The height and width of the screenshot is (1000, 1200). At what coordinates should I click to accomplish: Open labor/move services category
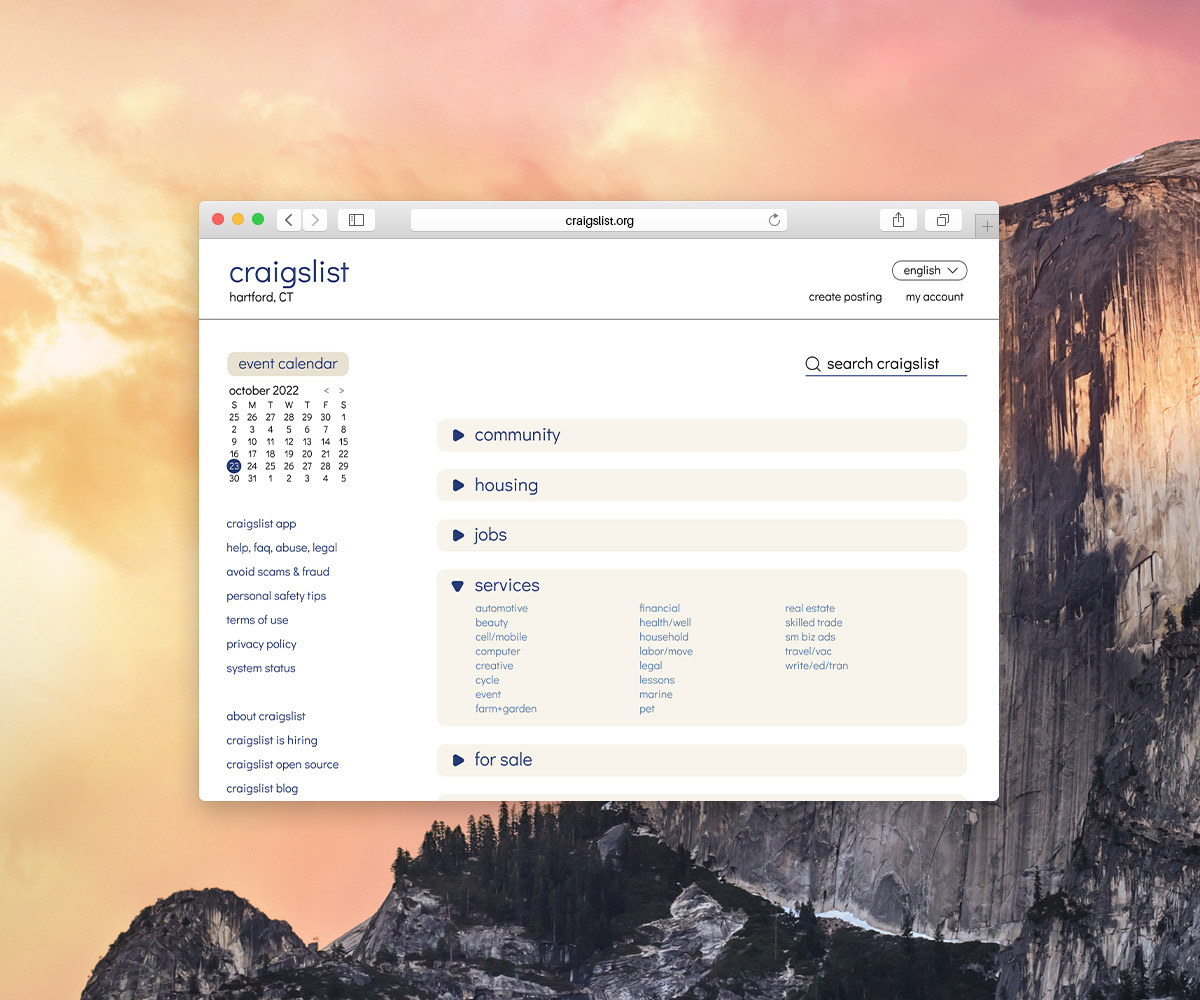pyautogui.click(x=666, y=651)
